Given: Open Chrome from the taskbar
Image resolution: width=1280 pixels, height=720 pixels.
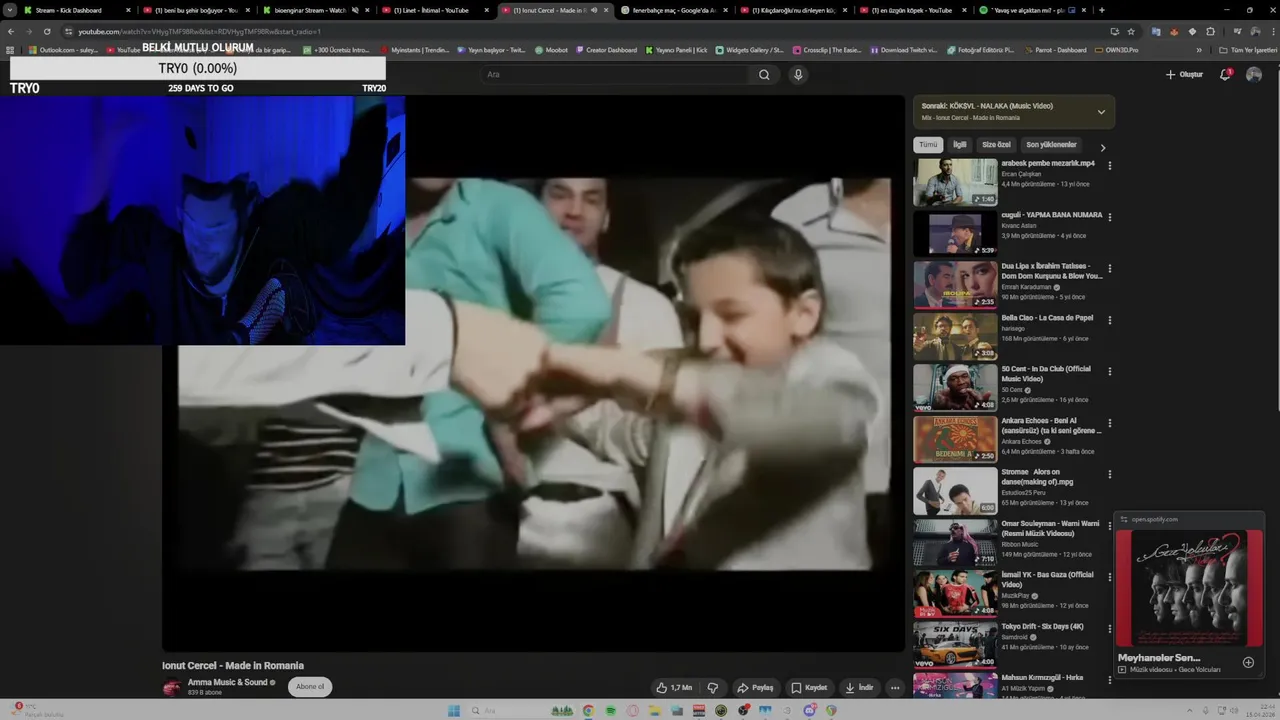Looking at the screenshot, I should [x=588, y=711].
